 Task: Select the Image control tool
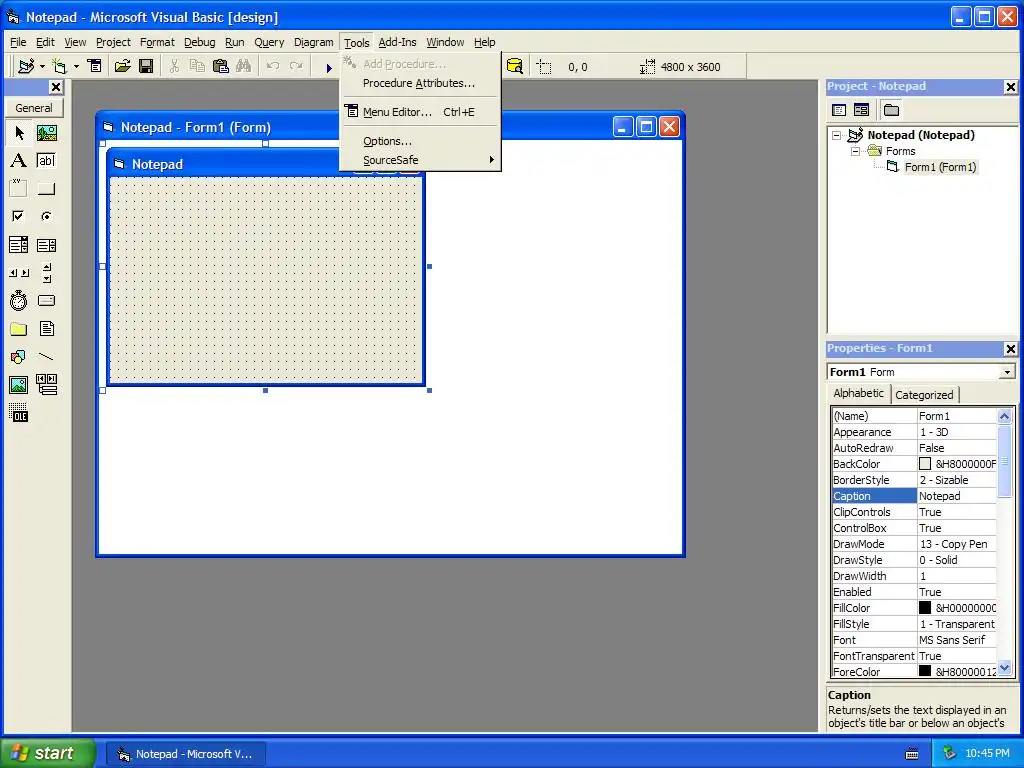click(18, 385)
